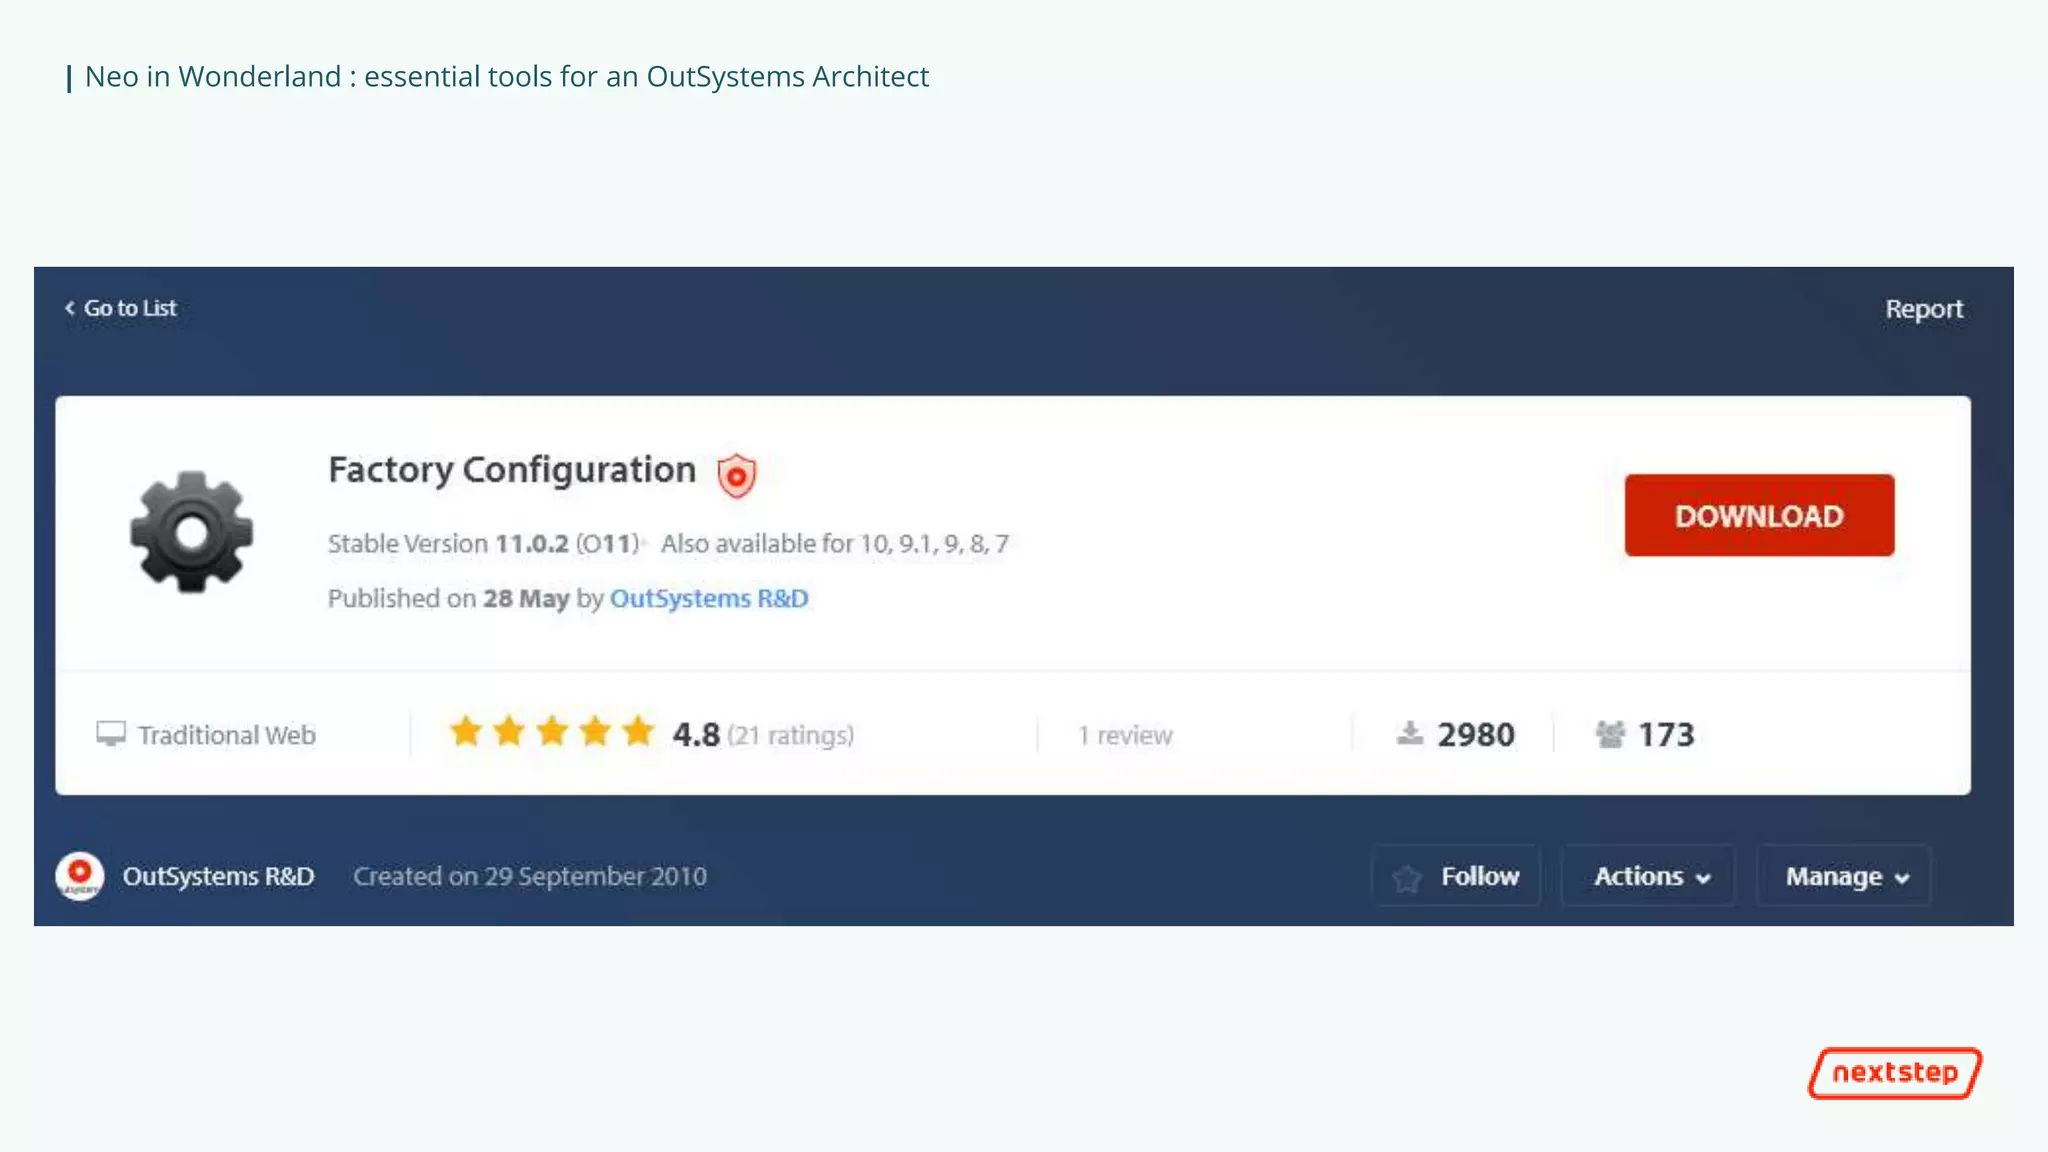Click OutSystems R&D name beside avatar
The width and height of the screenshot is (2048, 1152).
[218, 876]
